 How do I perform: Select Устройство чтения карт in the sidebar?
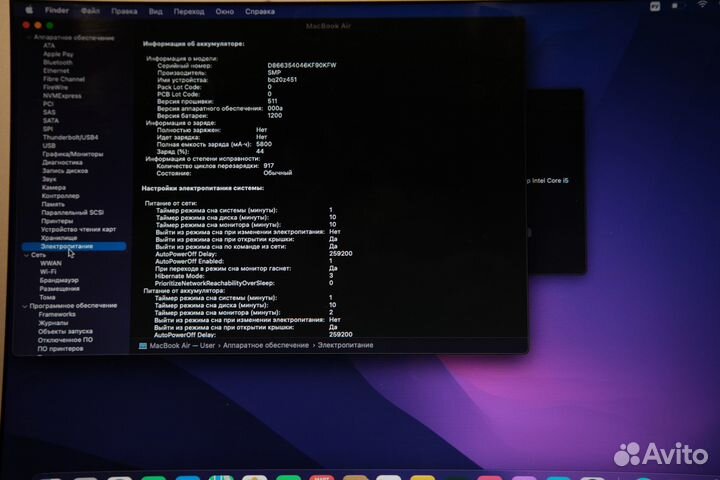[x=79, y=229]
